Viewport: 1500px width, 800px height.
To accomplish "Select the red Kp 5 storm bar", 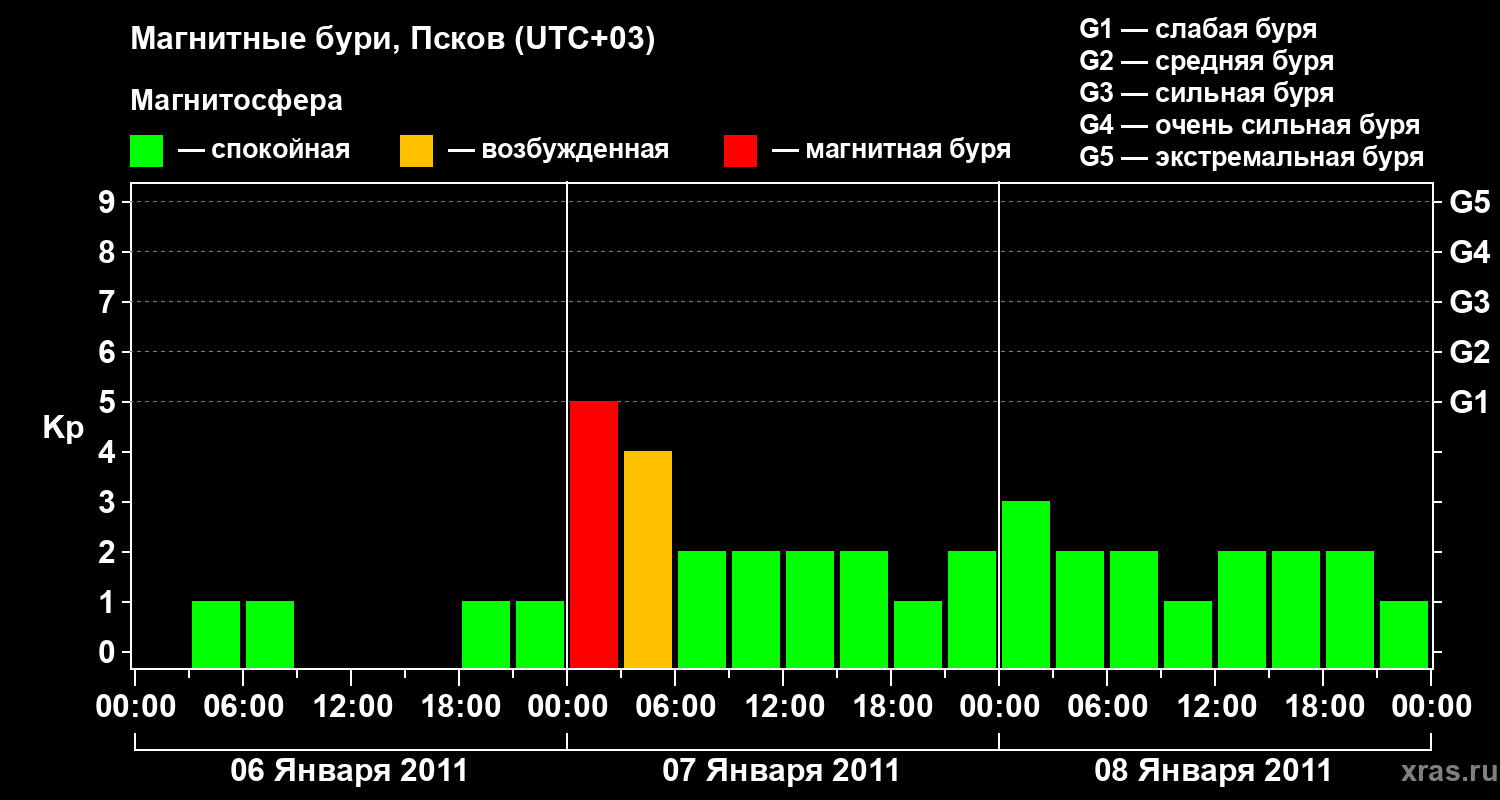I will pyautogui.click(x=594, y=534).
